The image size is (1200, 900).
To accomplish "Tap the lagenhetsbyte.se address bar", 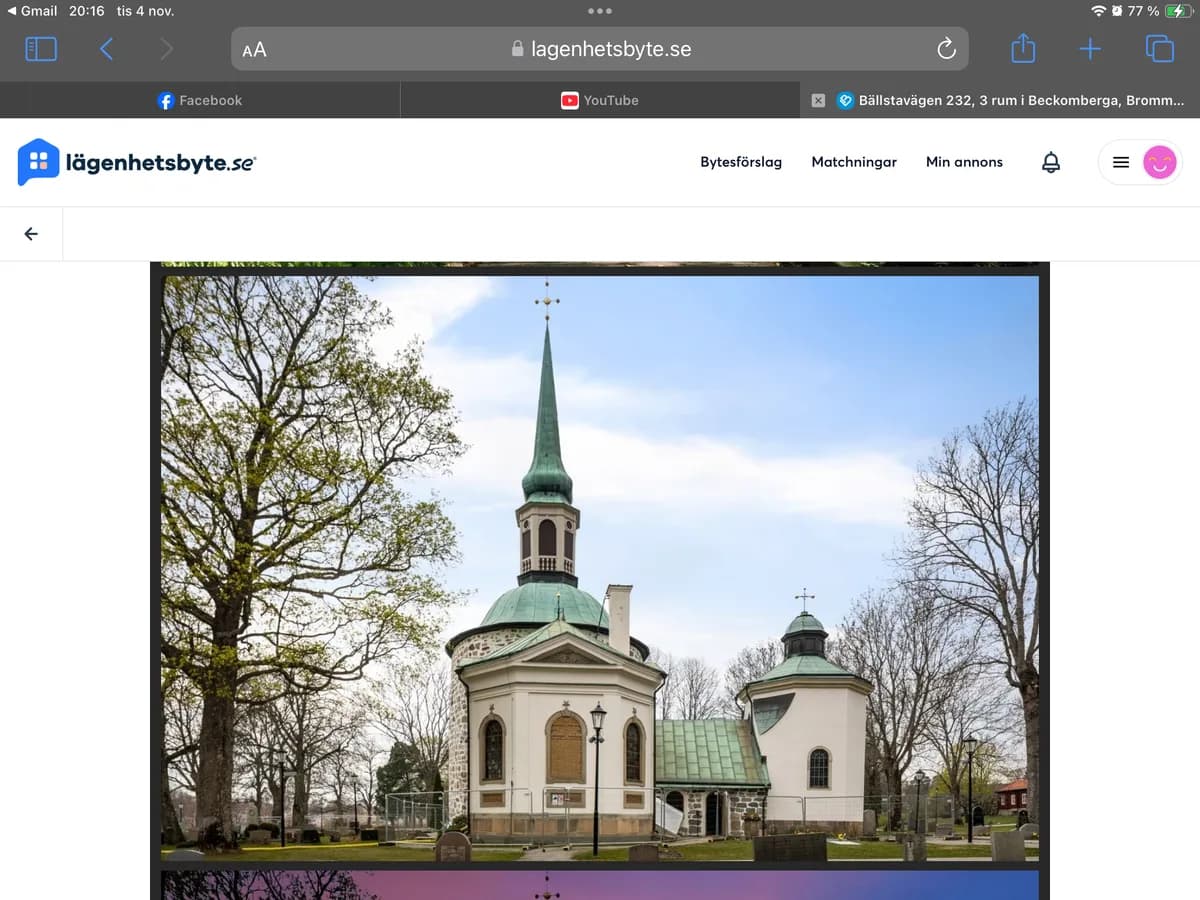I will [600, 49].
